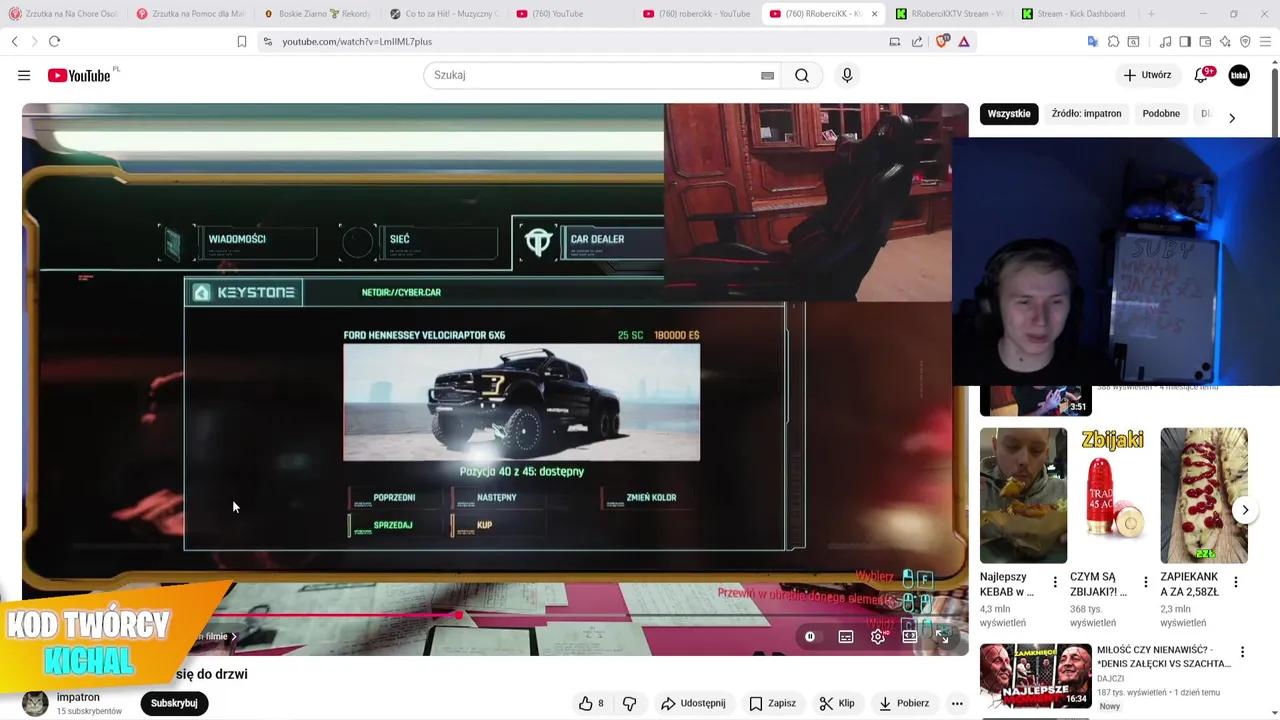Go back with browser back arrow

(x=14, y=41)
